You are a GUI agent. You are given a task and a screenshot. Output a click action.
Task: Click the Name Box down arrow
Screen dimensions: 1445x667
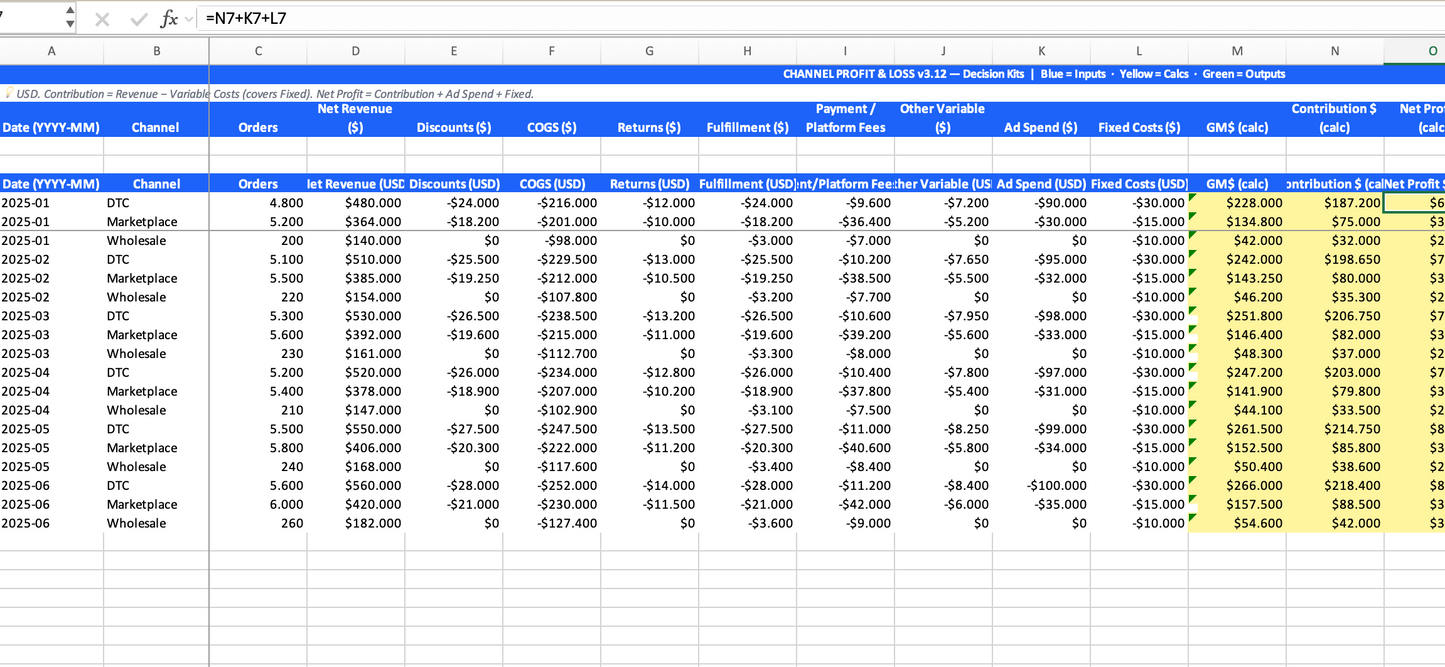69,24
